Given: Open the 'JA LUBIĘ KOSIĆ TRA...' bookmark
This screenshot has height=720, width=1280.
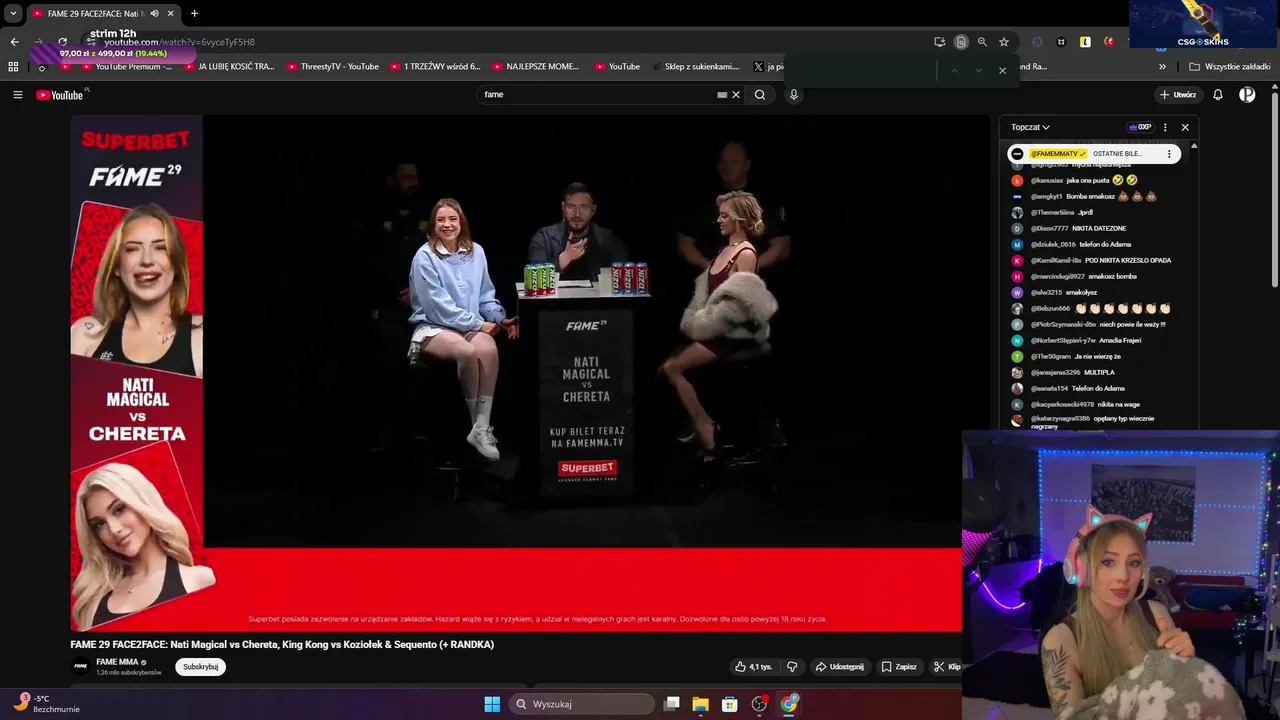Looking at the screenshot, I should pos(229,67).
